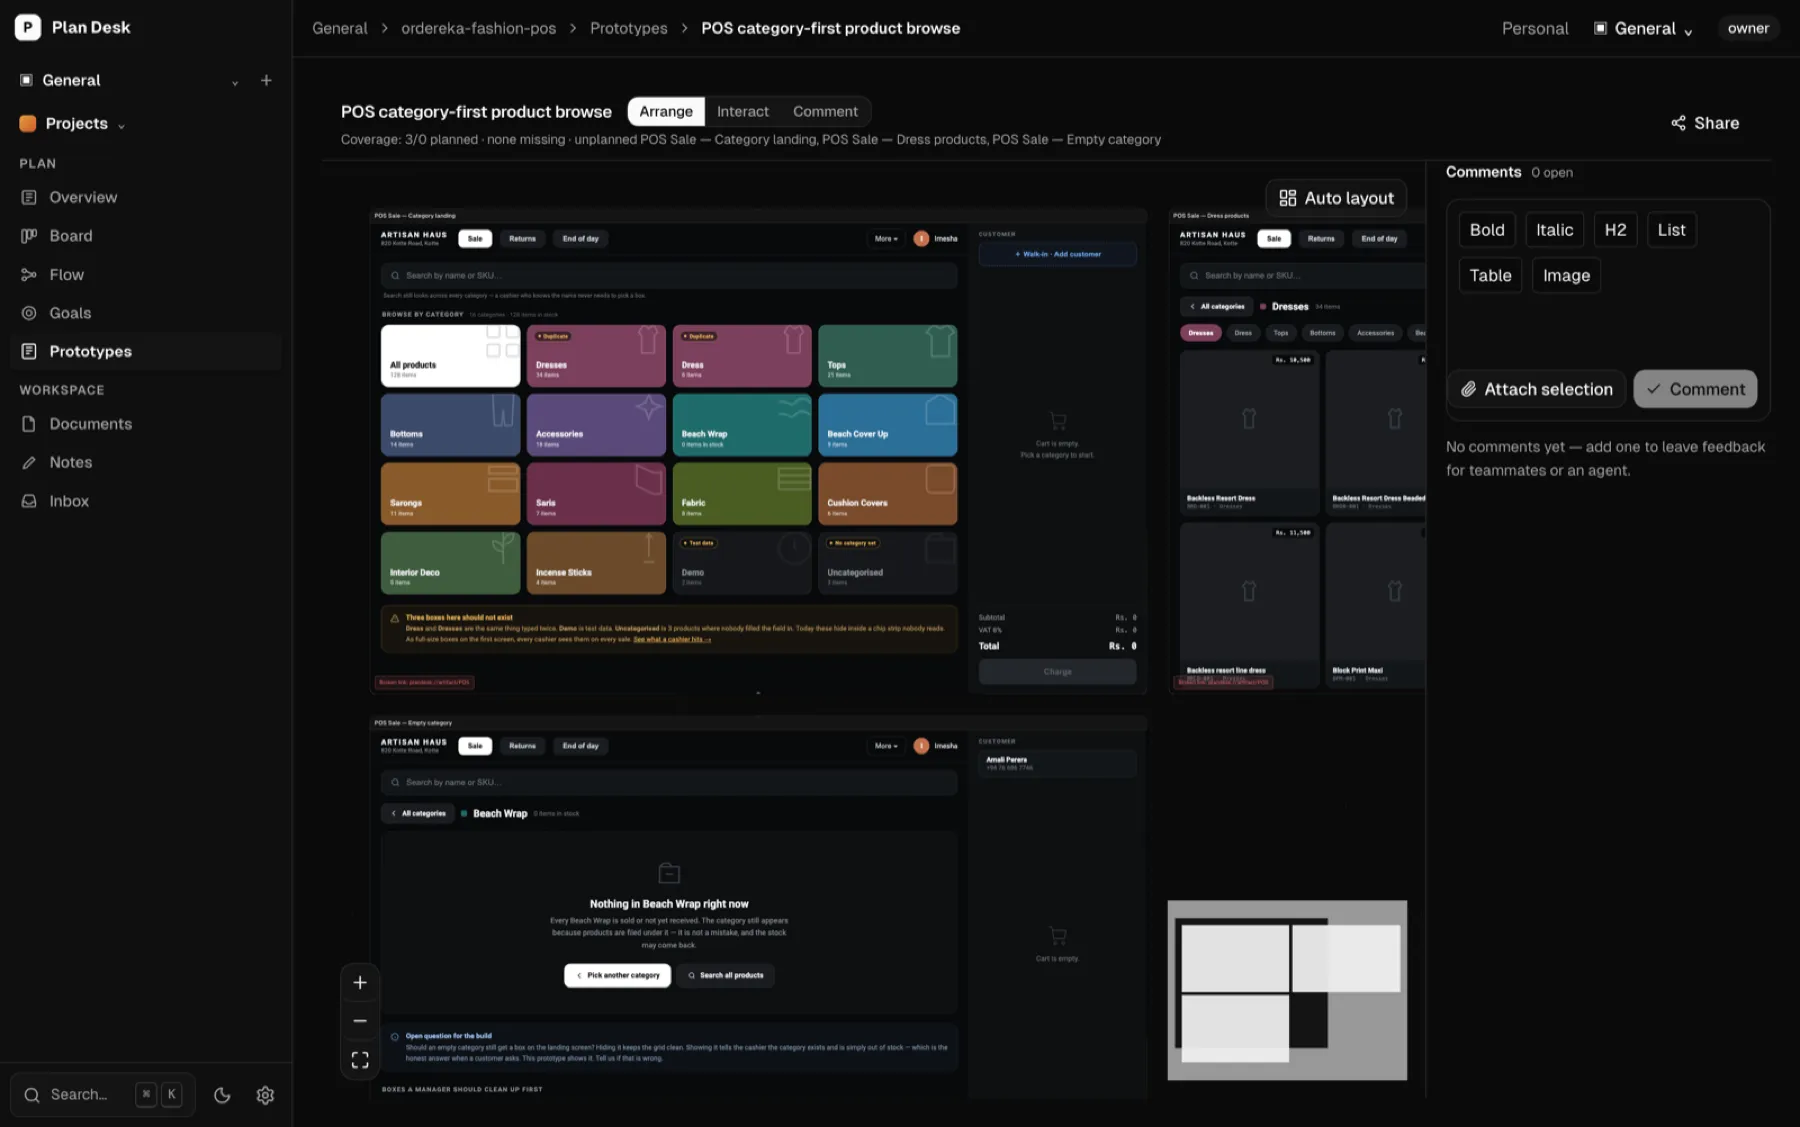Screen dimensions: 1800x1127
Task: Switch to Comment mode
Action: click(825, 111)
